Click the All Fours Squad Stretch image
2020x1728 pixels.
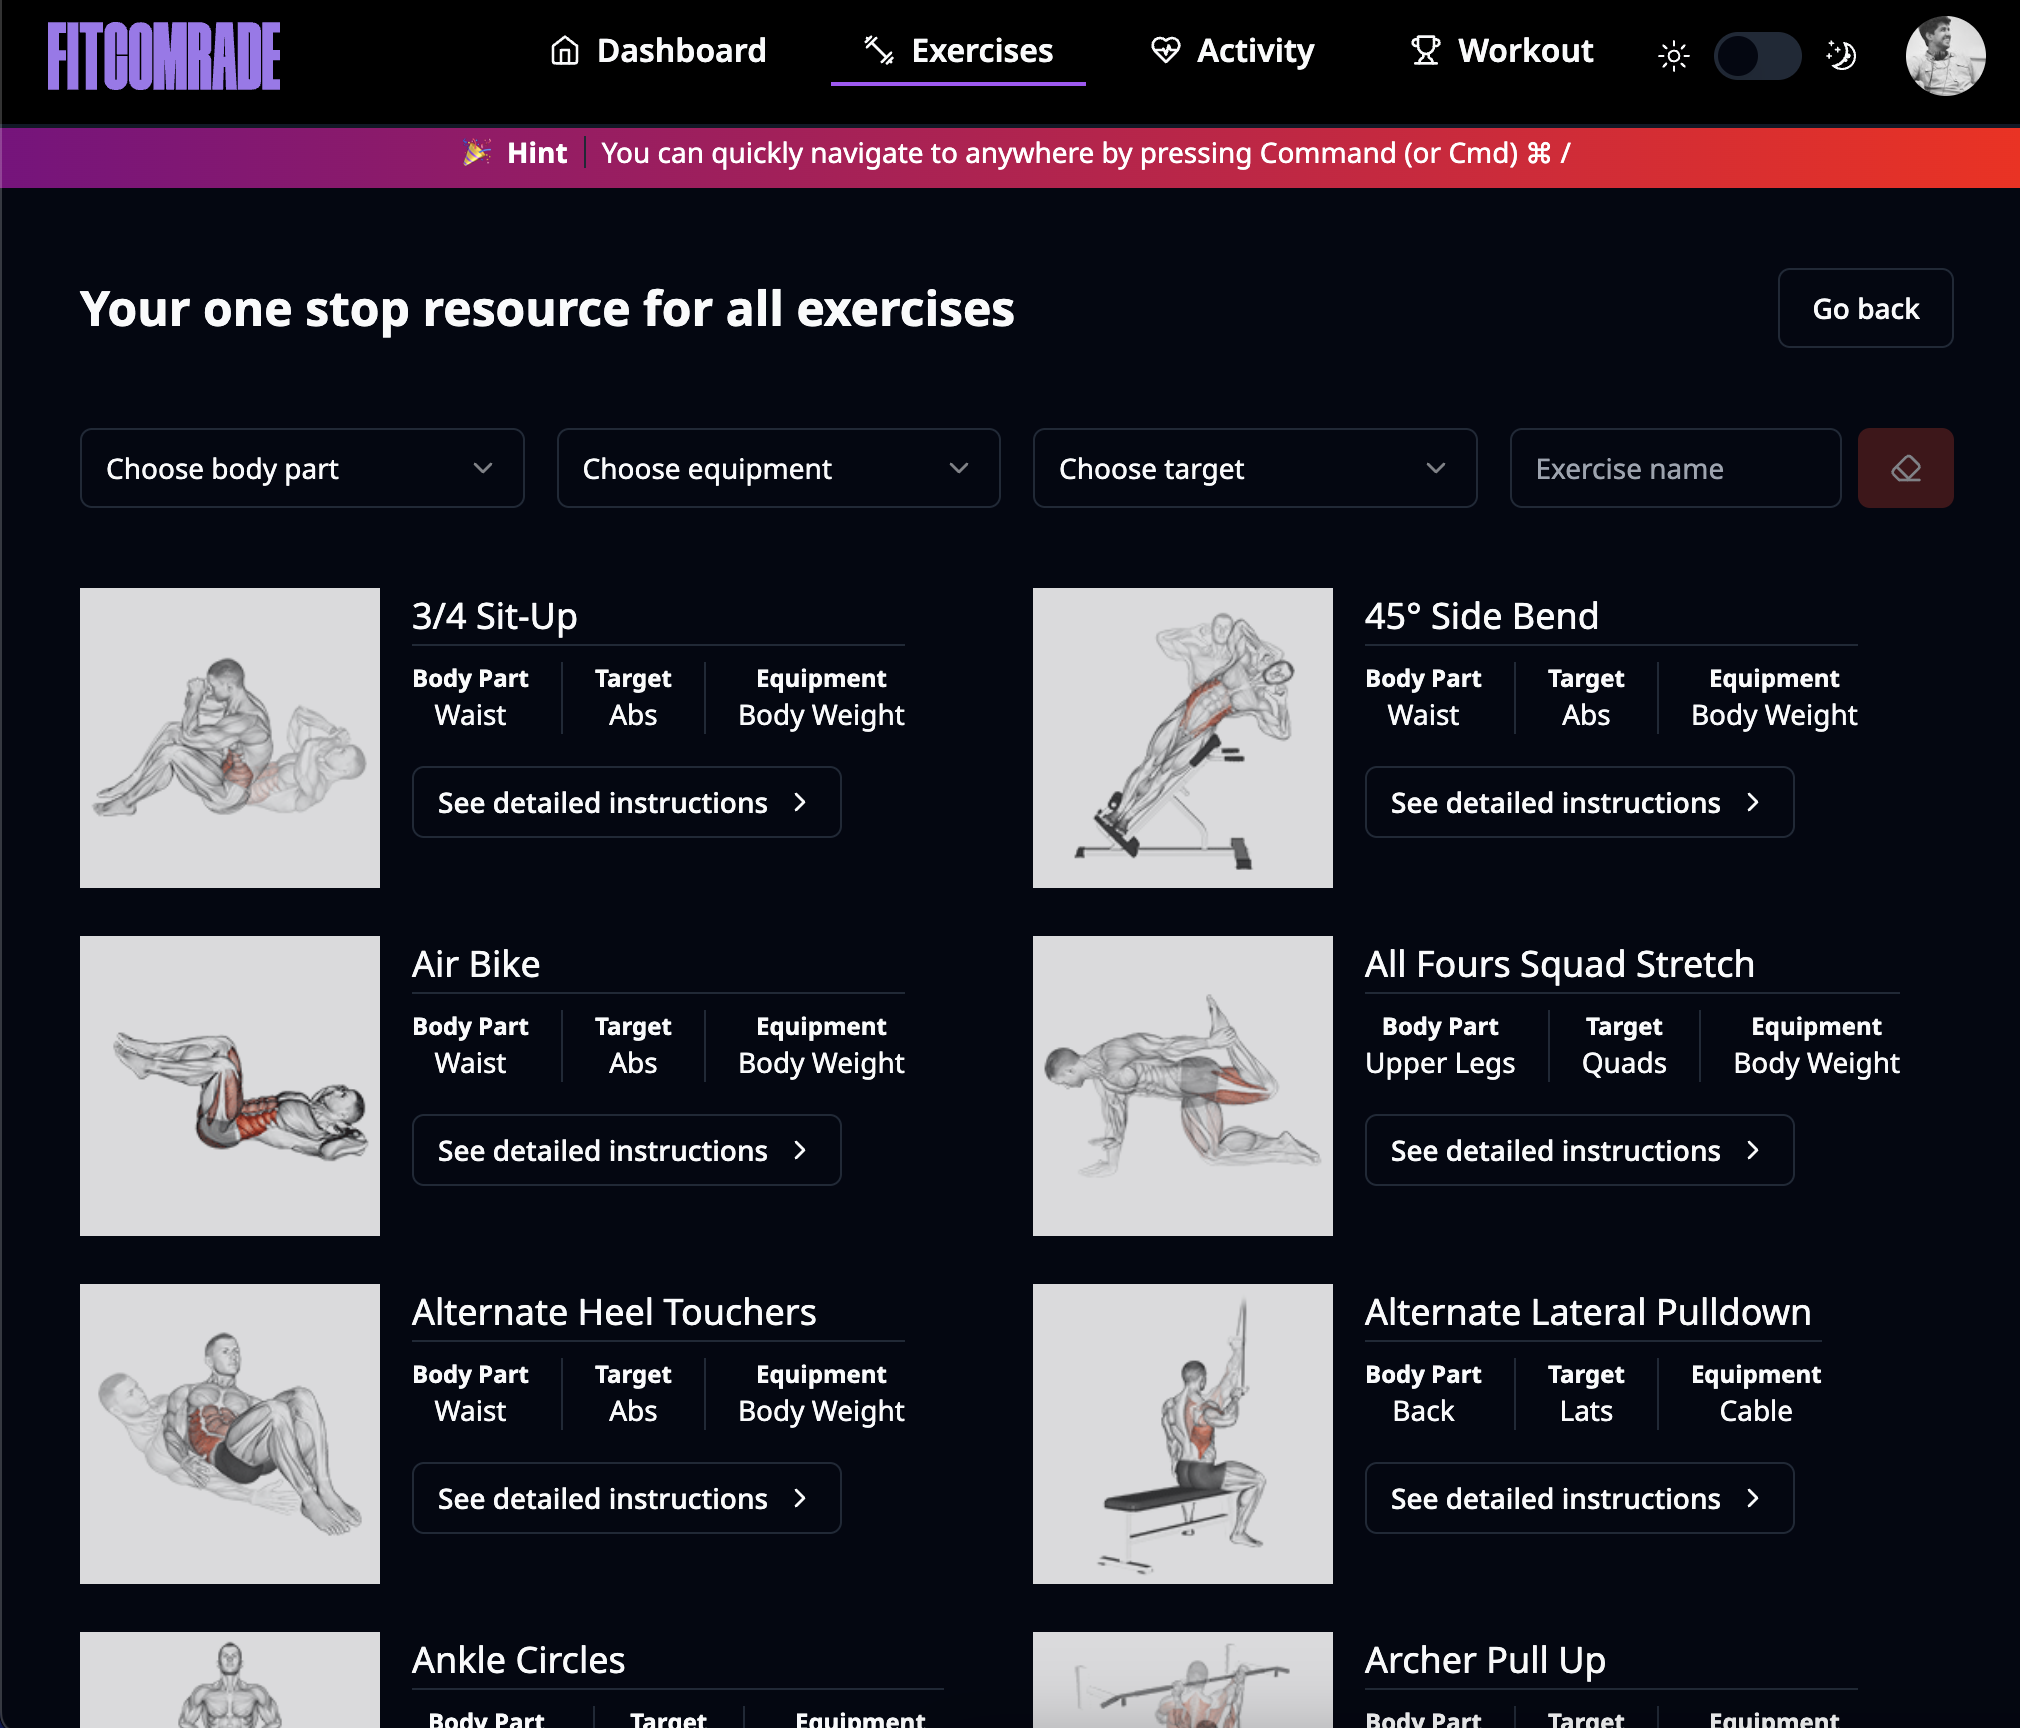tap(1183, 1086)
